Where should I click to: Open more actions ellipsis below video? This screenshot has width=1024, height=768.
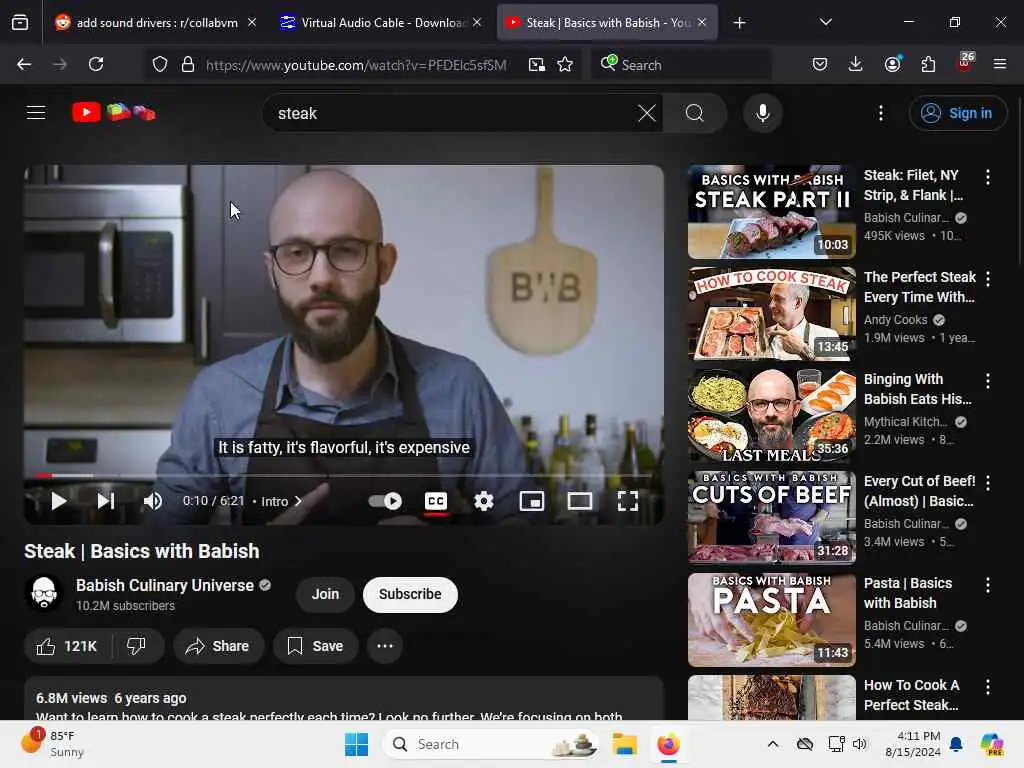click(x=385, y=646)
